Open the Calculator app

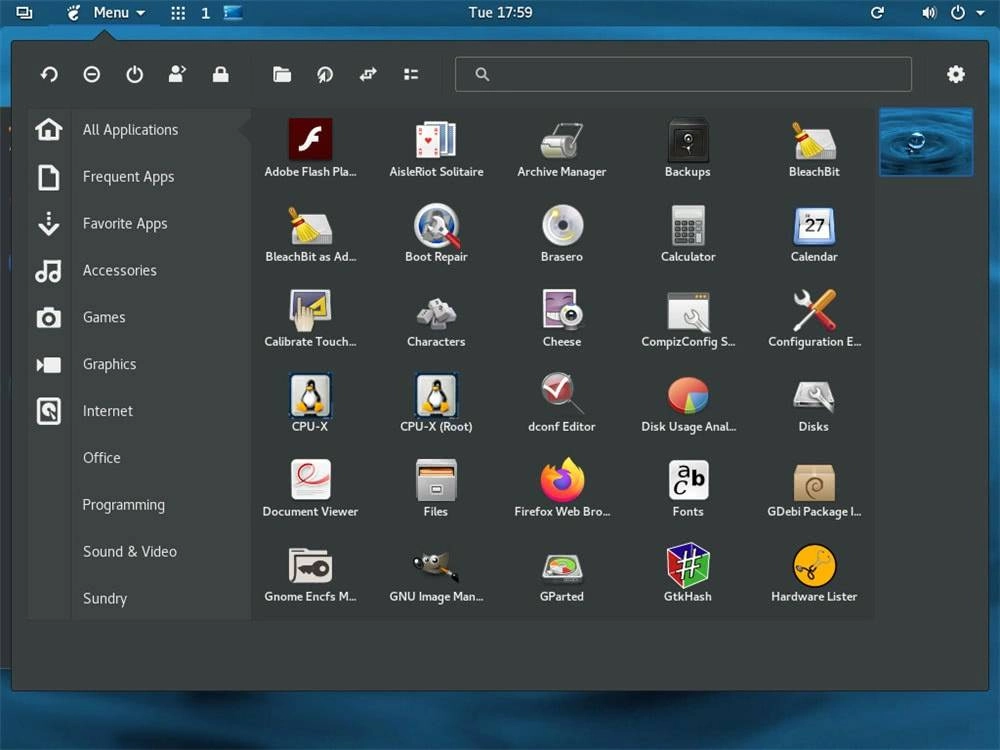pos(688,233)
